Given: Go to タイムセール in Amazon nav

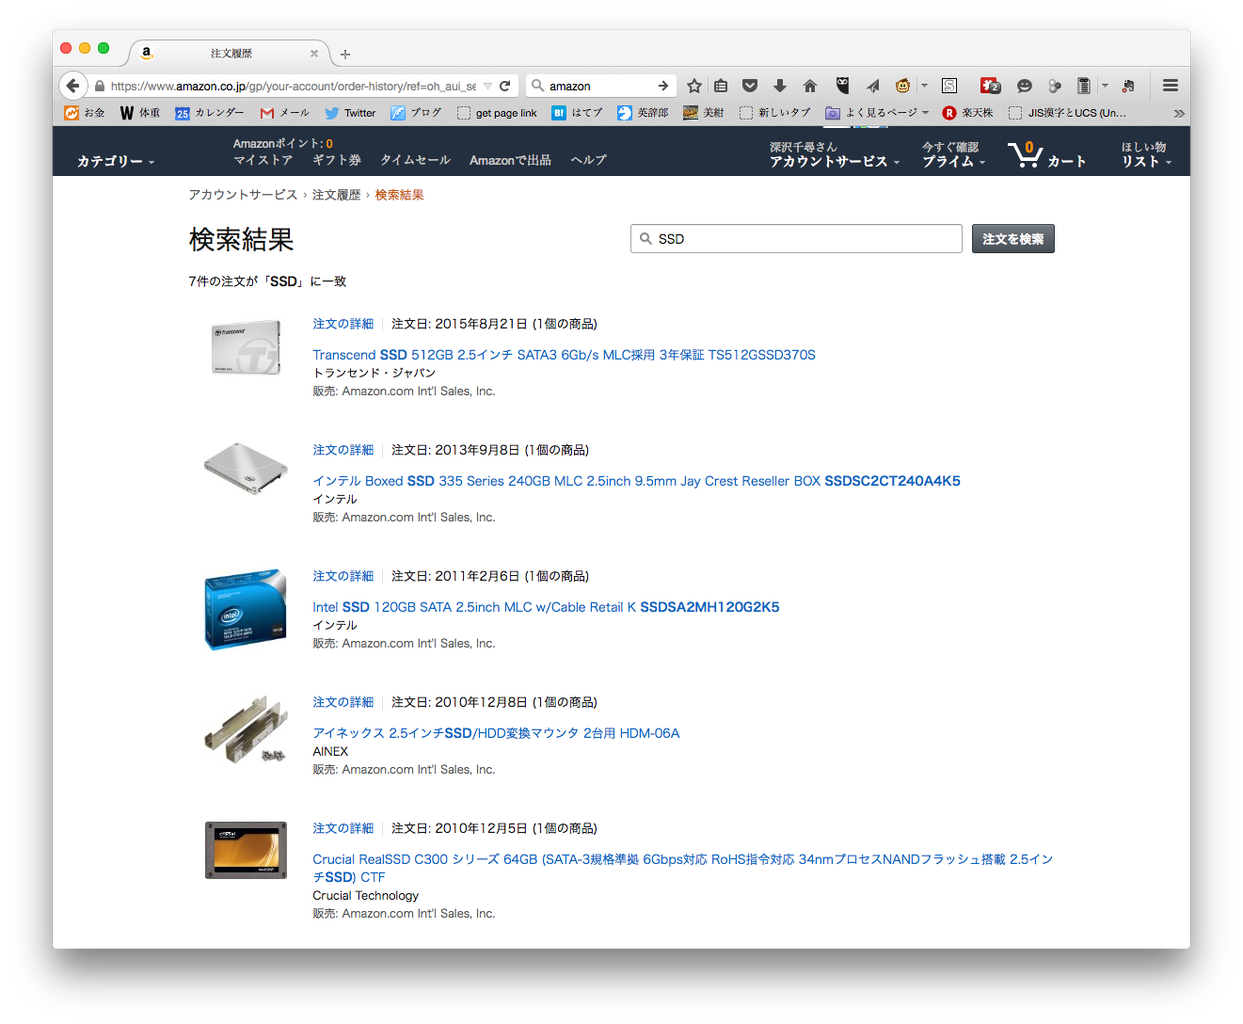Looking at the screenshot, I should (x=415, y=160).
